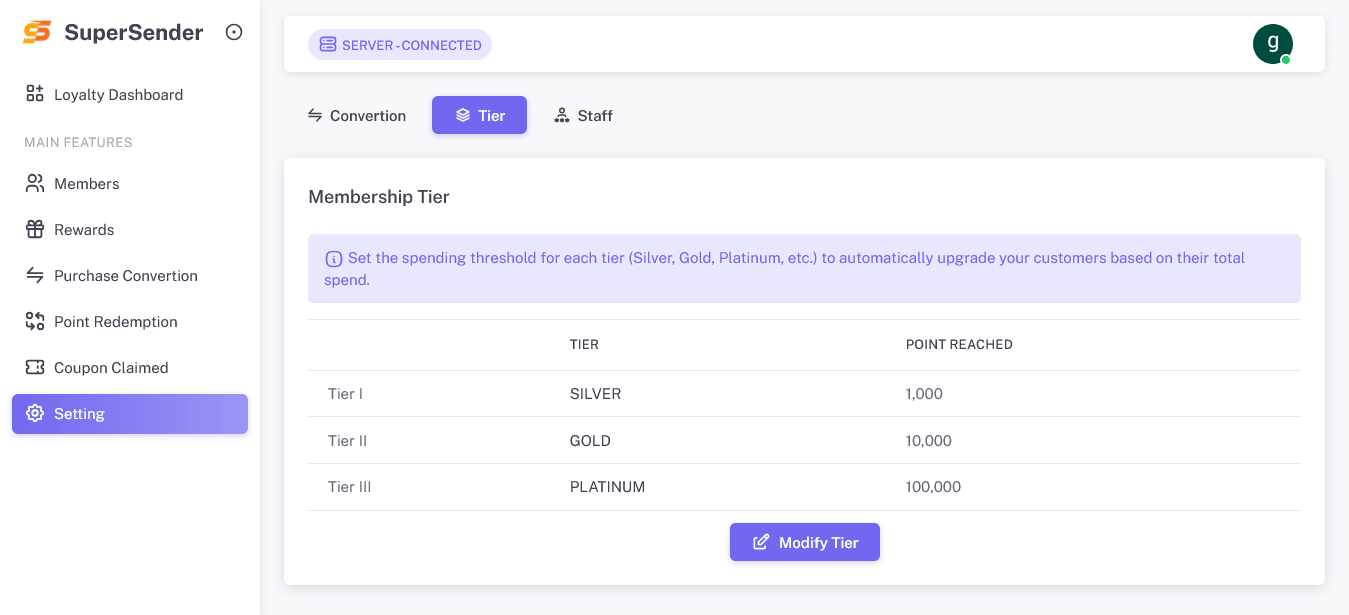
Task: Open the user avatar profile menu
Action: pyautogui.click(x=1272, y=44)
